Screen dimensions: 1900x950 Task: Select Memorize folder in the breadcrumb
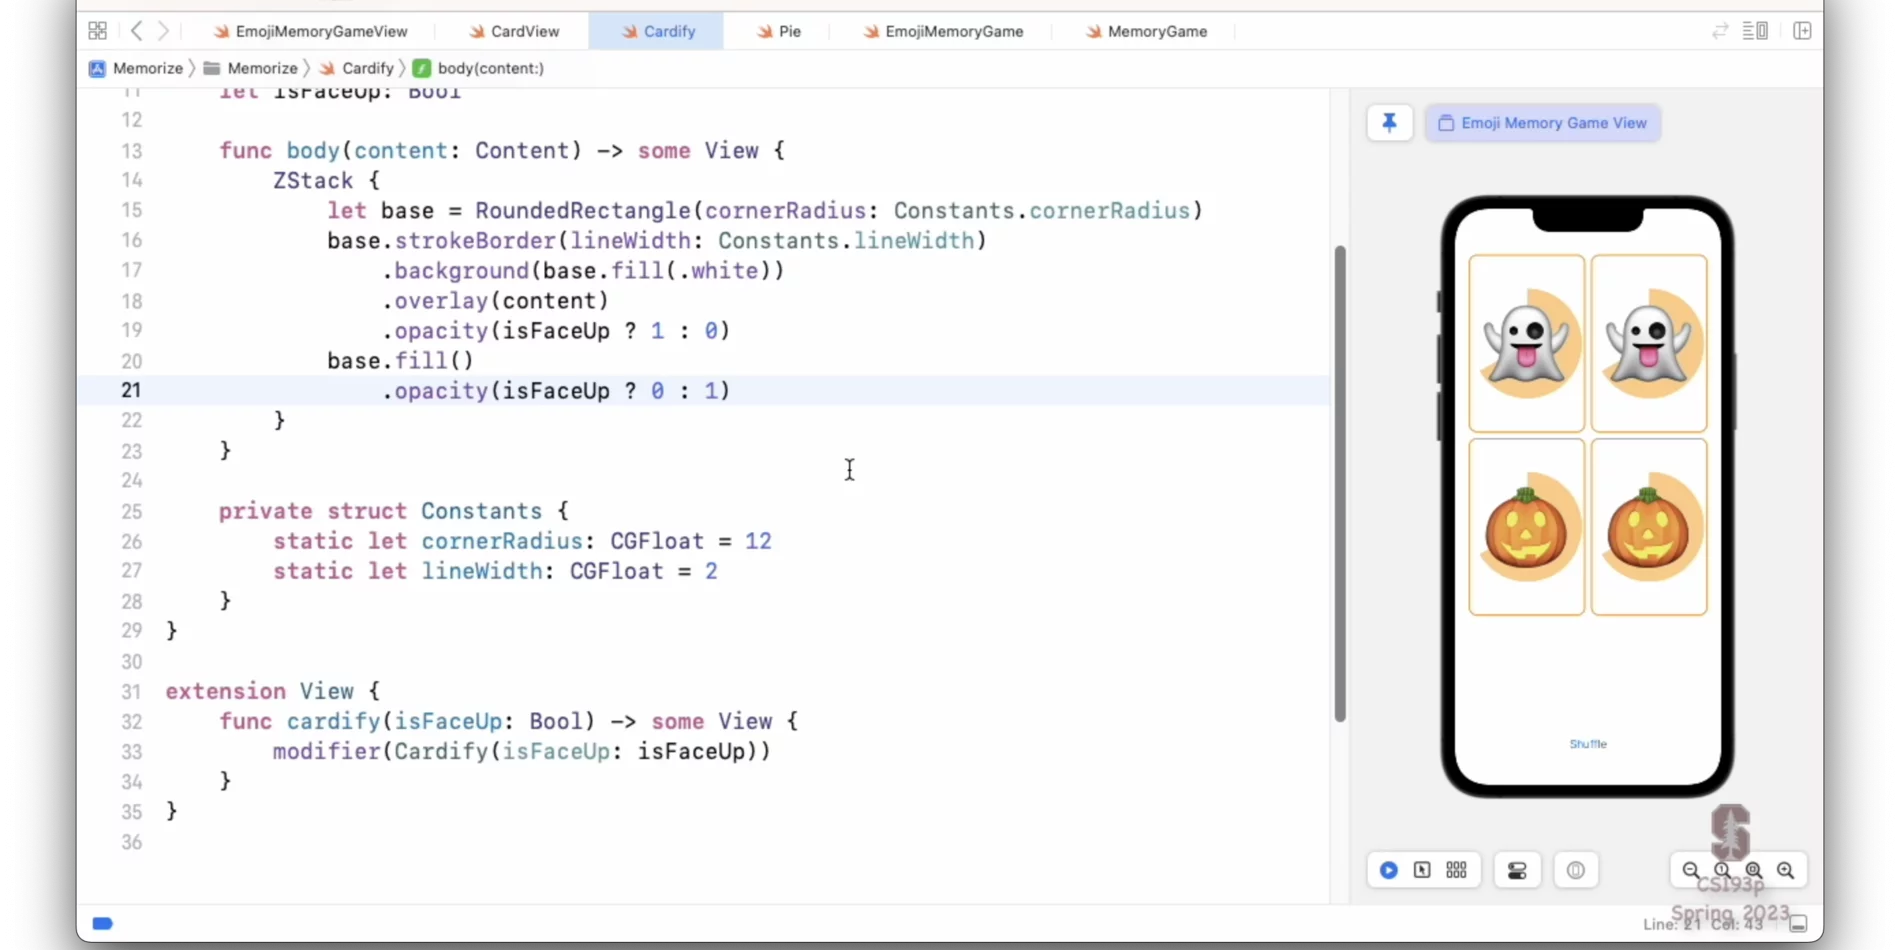(251, 68)
